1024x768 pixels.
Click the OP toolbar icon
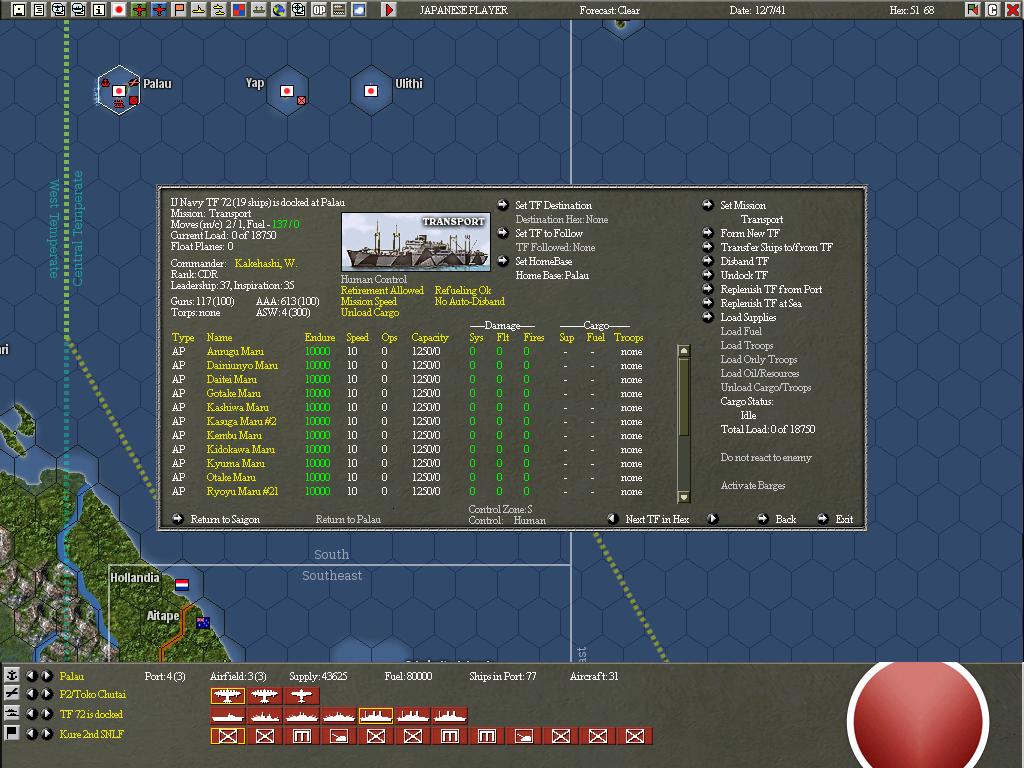(319, 10)
